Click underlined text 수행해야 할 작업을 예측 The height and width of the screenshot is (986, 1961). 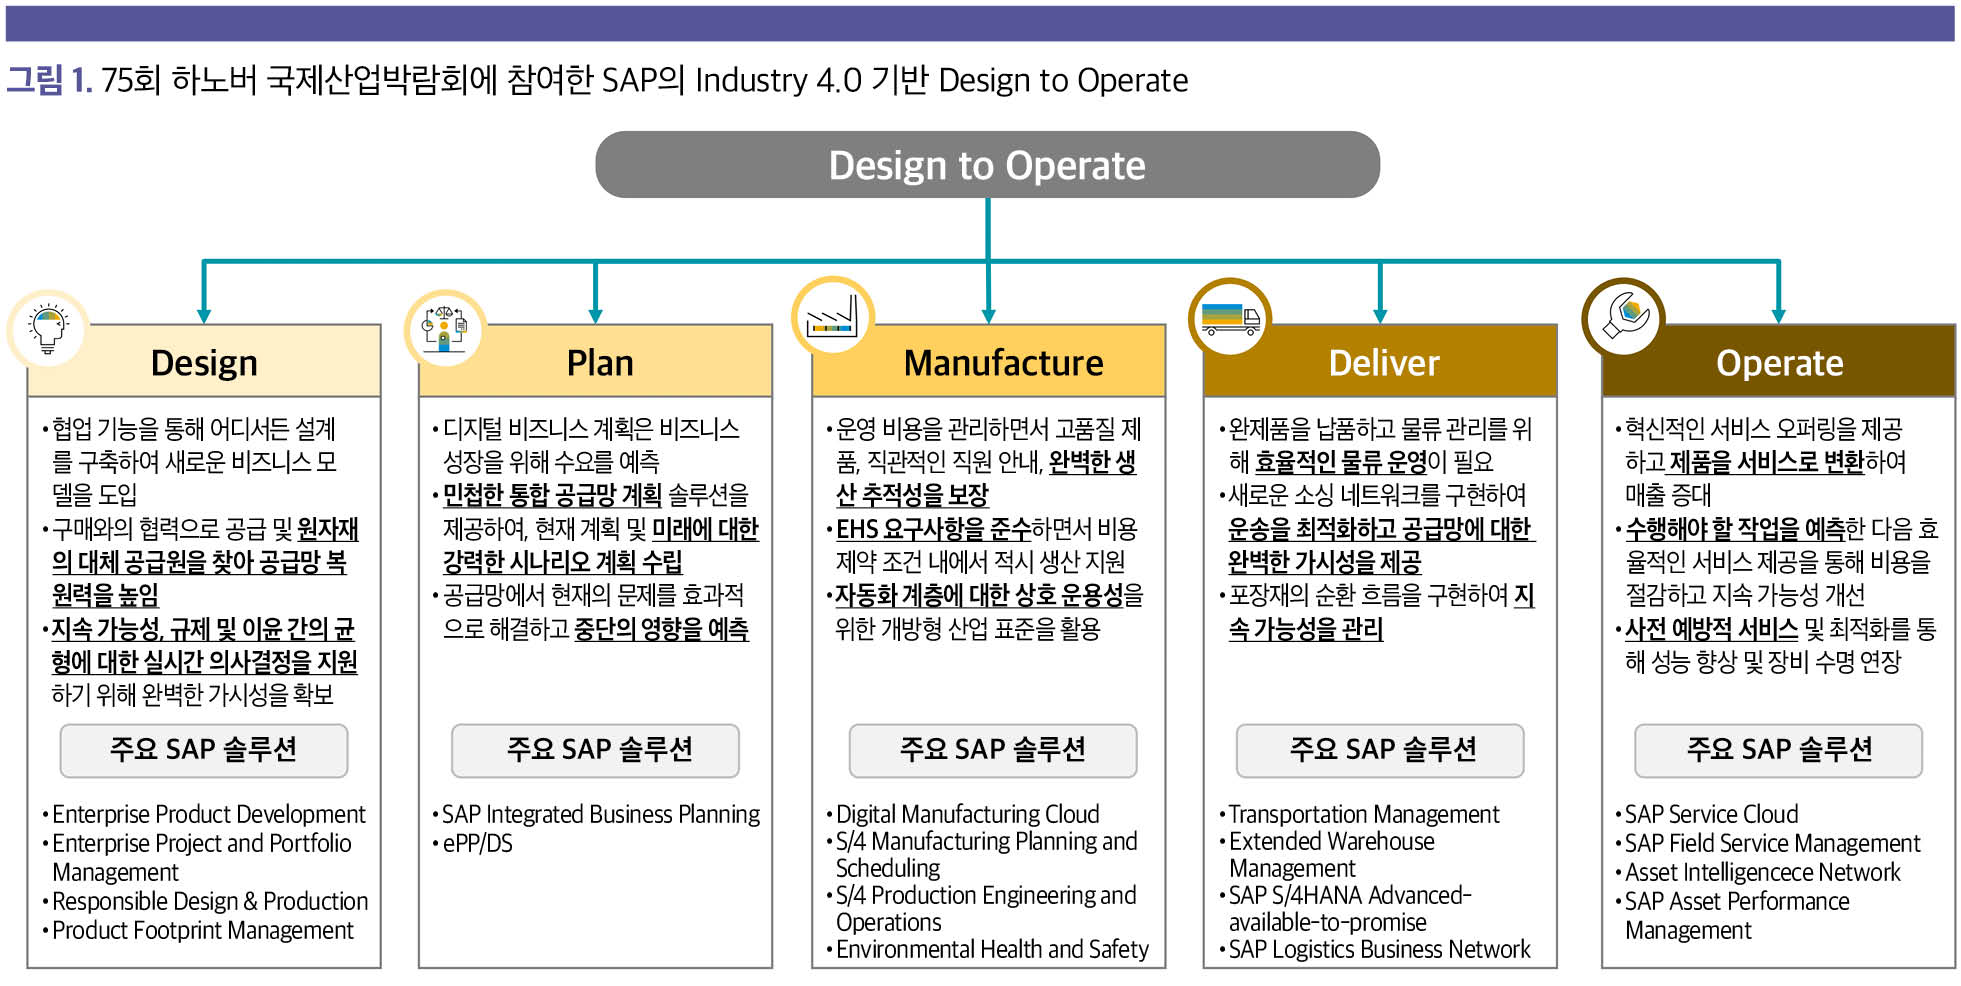(1735, 528)
